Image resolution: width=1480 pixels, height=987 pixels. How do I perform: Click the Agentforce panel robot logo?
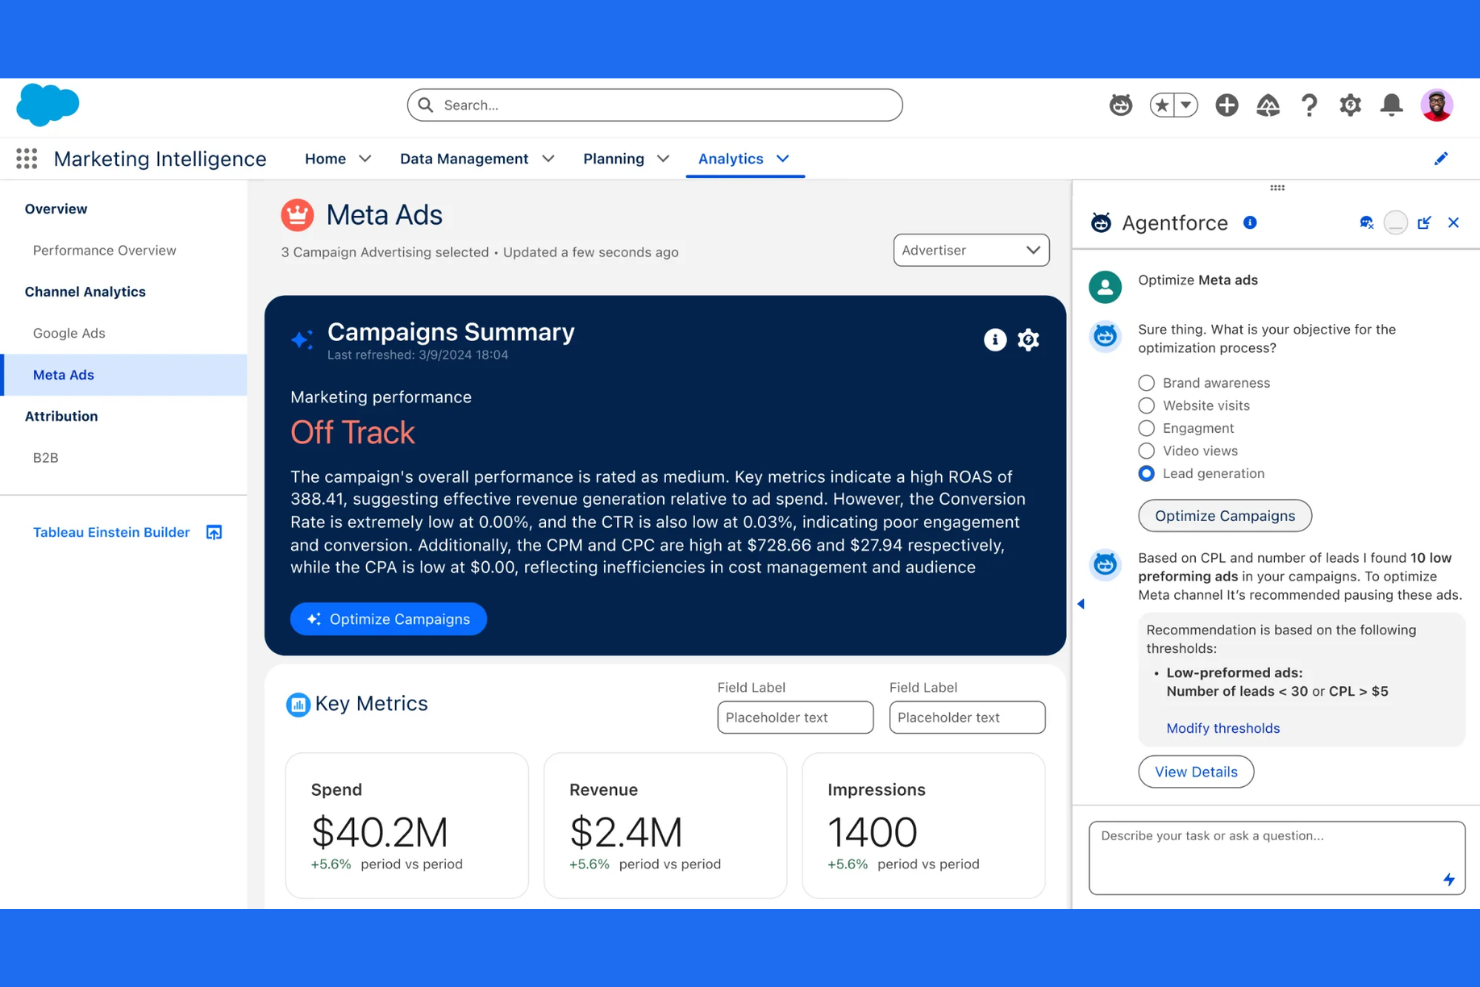[1101, 223]
